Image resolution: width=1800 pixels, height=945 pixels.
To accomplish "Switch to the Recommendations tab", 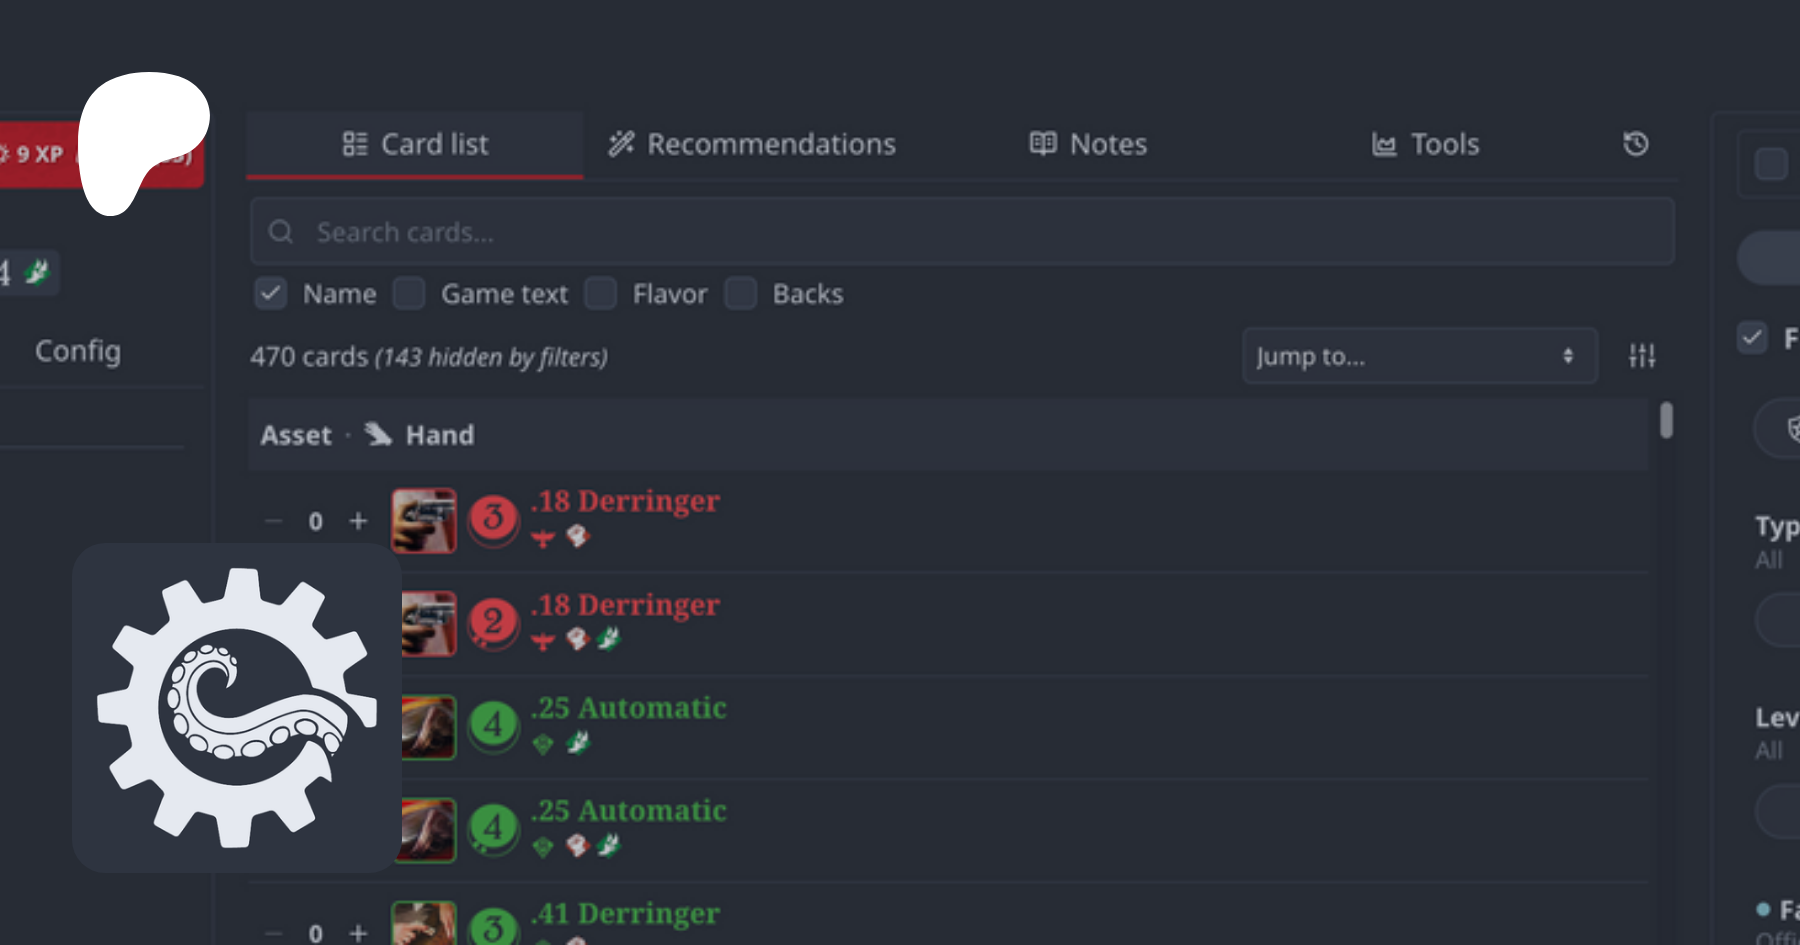I will [x=752, y=144].
